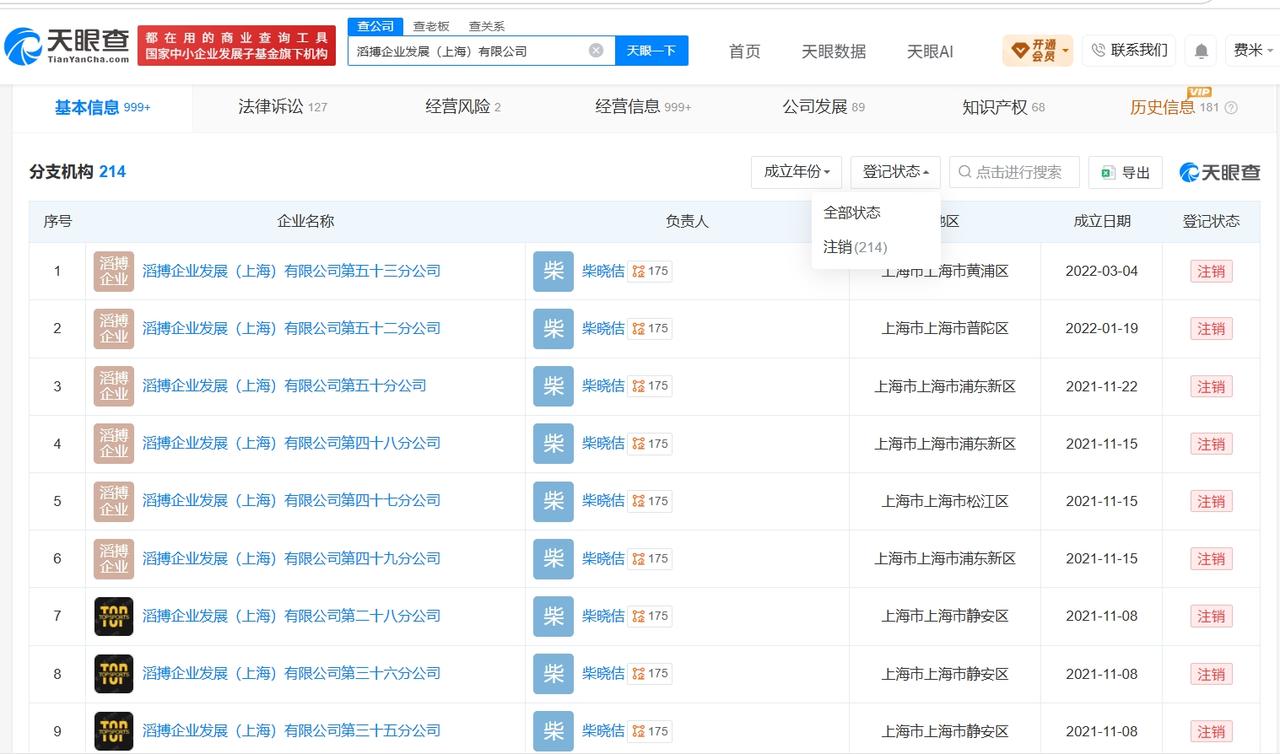Click the TOP SPORTS logo in row 7
Image resolution: width=1280 pixels, height=754 pixels.
pyautogui.click(x=113, y=616)
